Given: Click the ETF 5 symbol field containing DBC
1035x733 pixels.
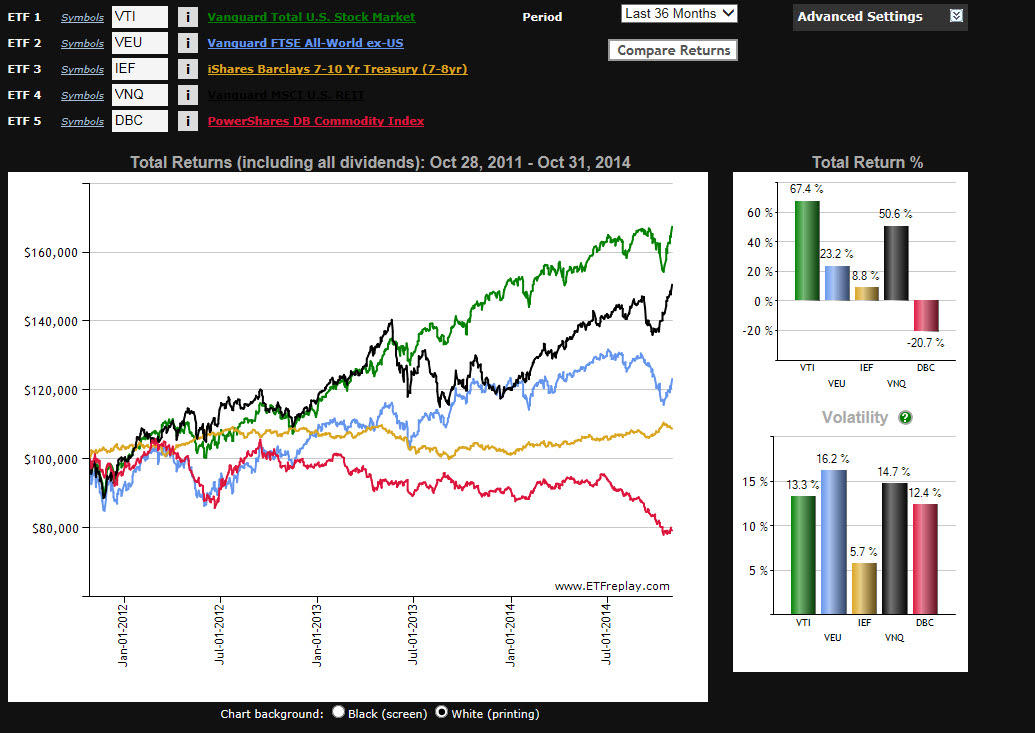Looking at the screenshot, I should [139, 121].
